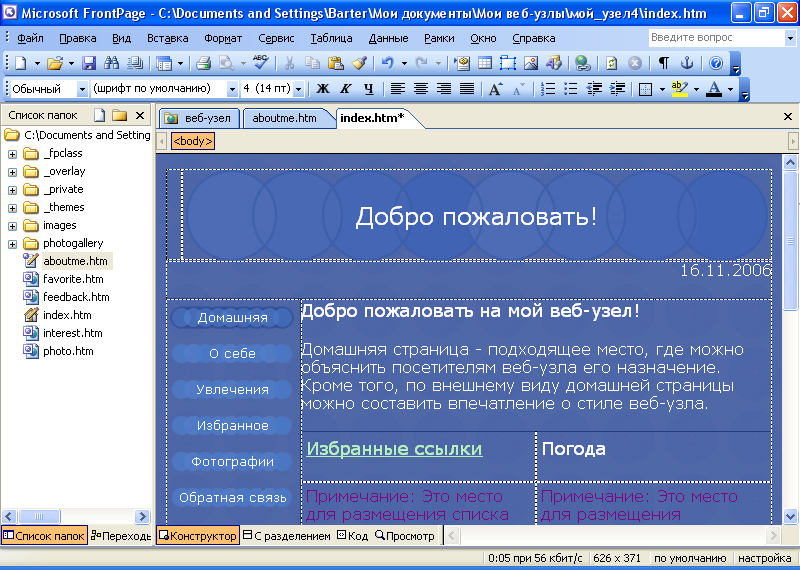The width and height of the screenshot is (800, 570).
Task: Click the bookmark anchor icon
Action: point(686,63)
